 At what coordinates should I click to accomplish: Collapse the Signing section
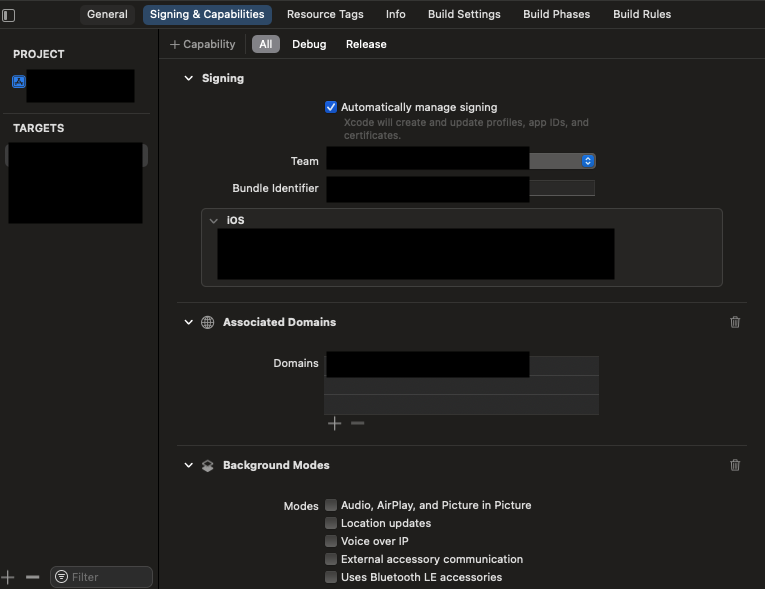(x=188, y=78)
